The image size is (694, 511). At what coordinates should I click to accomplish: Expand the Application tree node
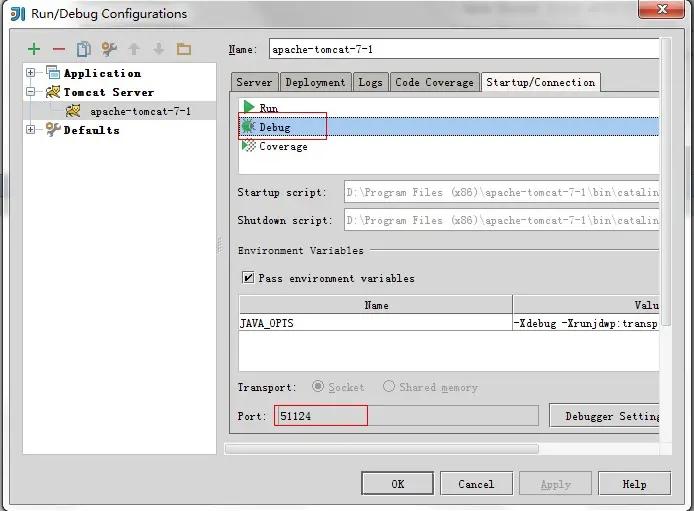coord(30,73)
